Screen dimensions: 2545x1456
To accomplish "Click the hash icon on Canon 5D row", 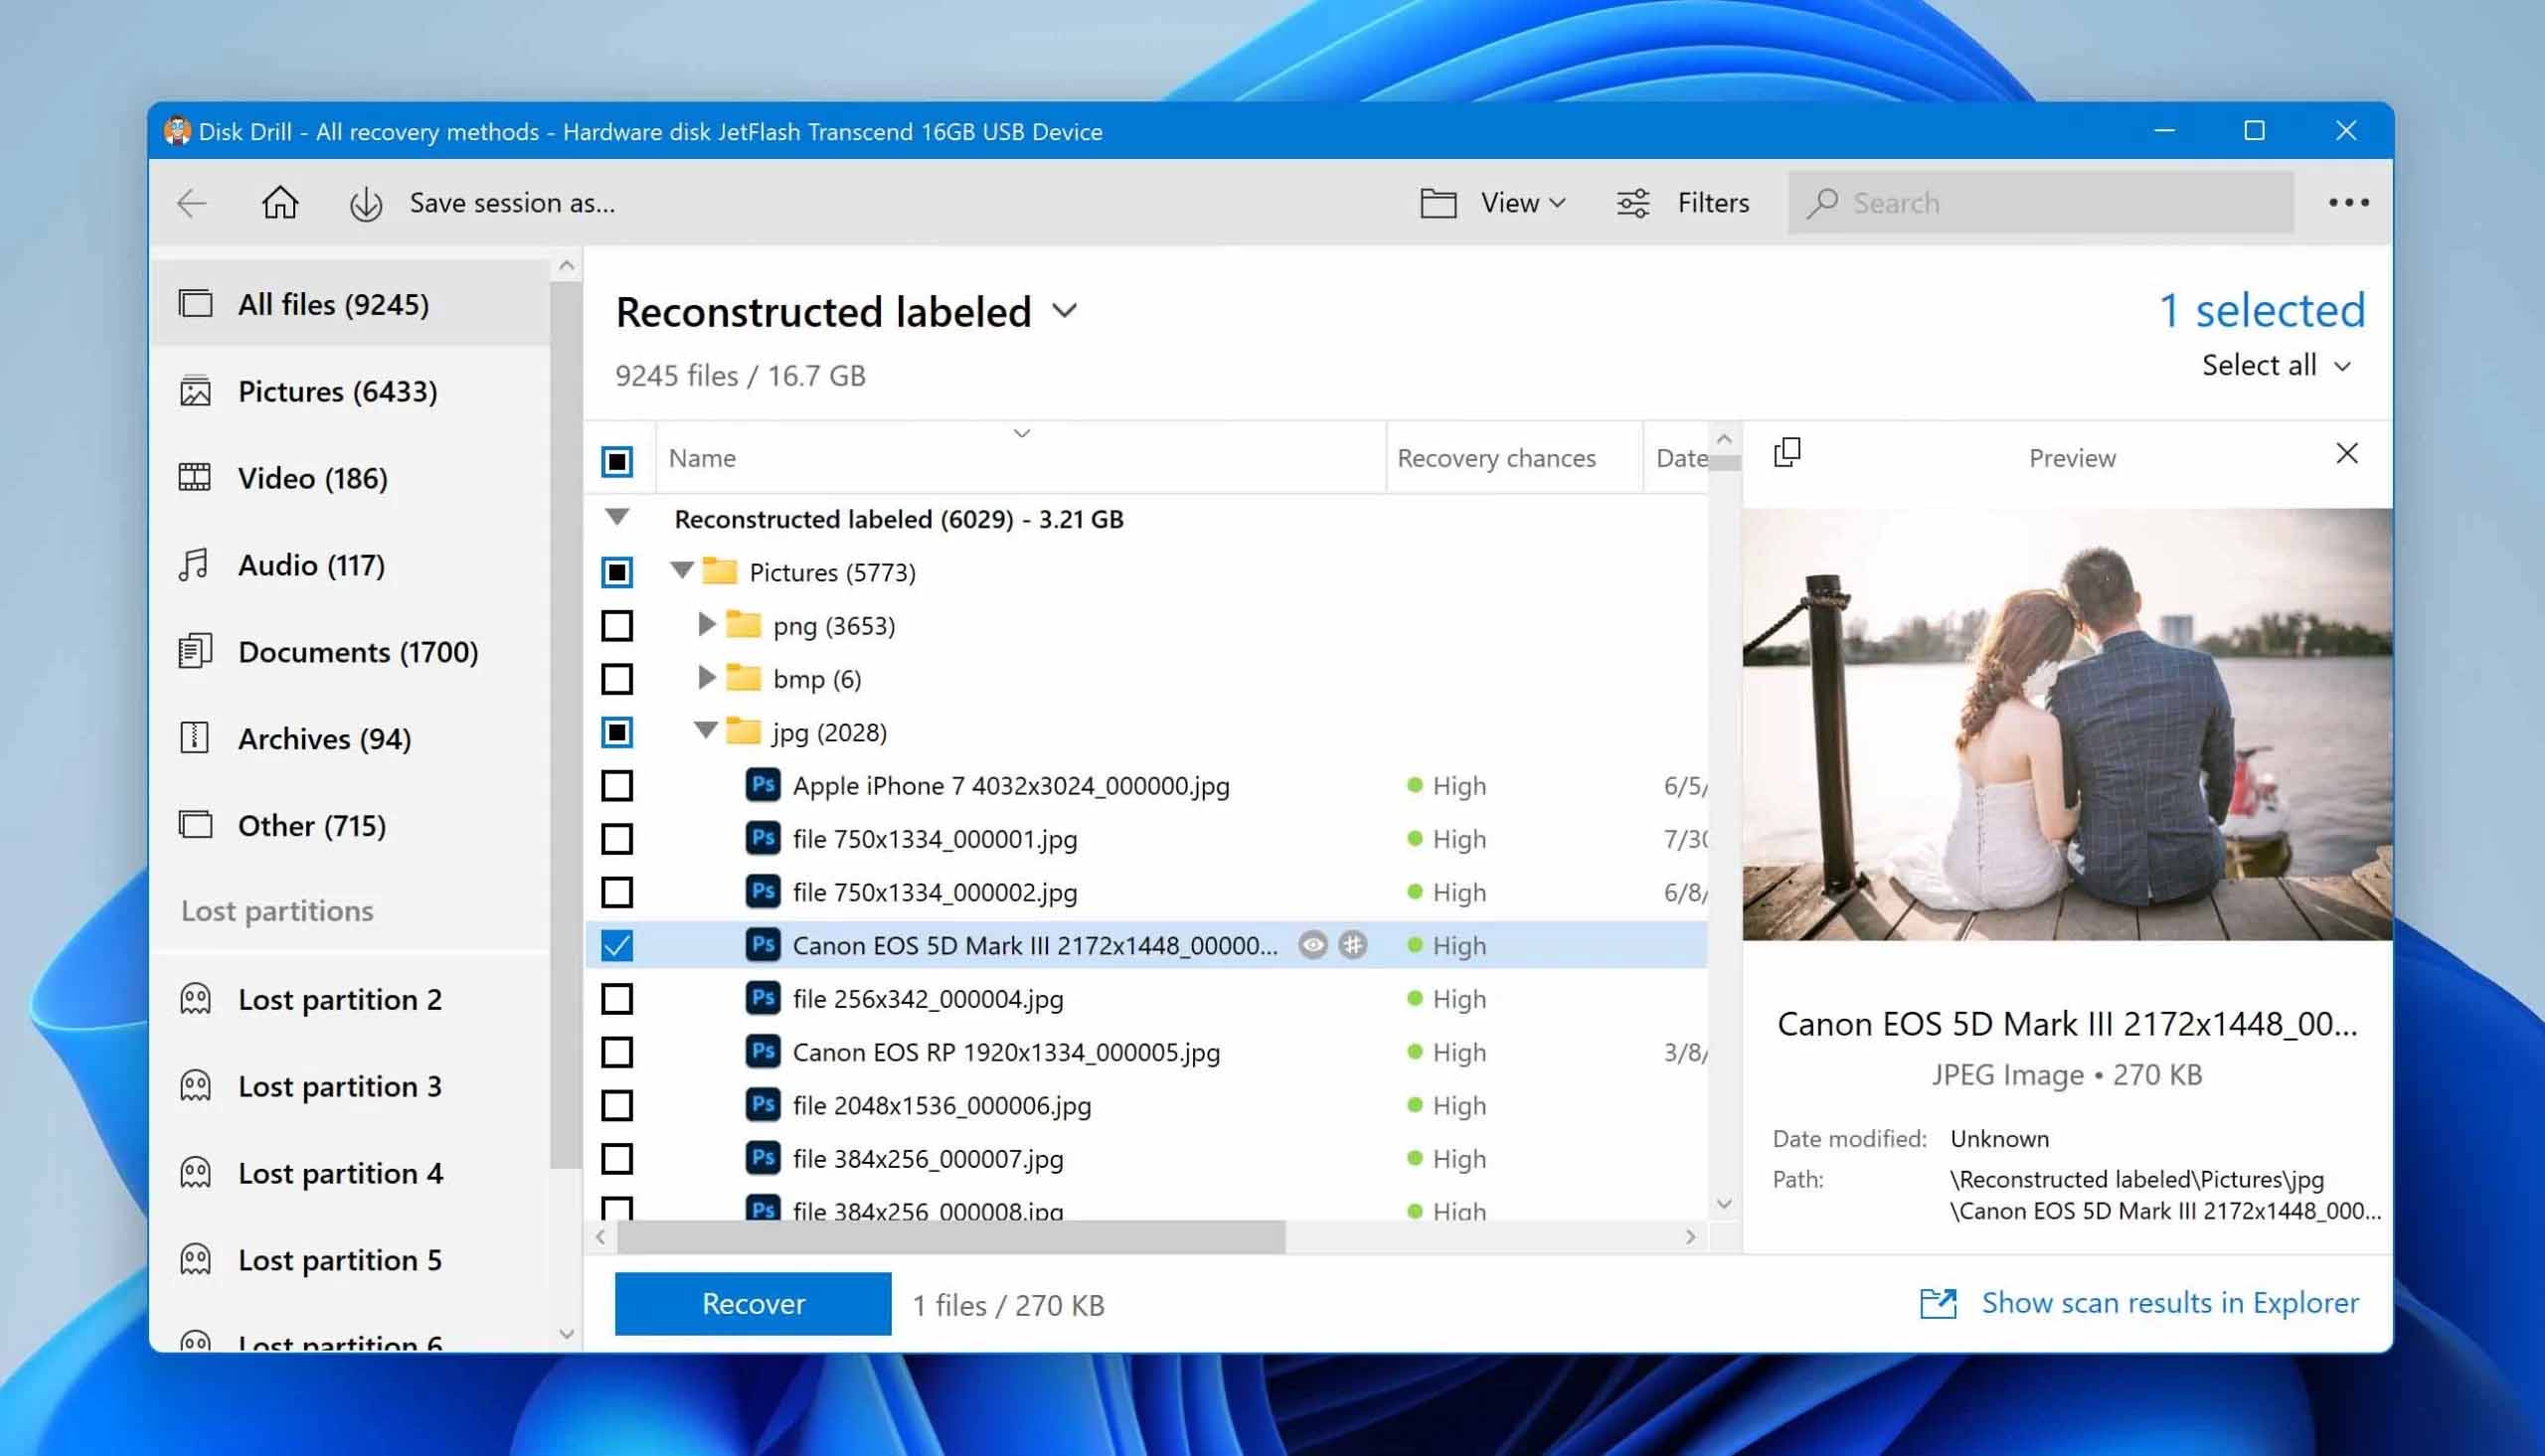I will (1353, 945).
